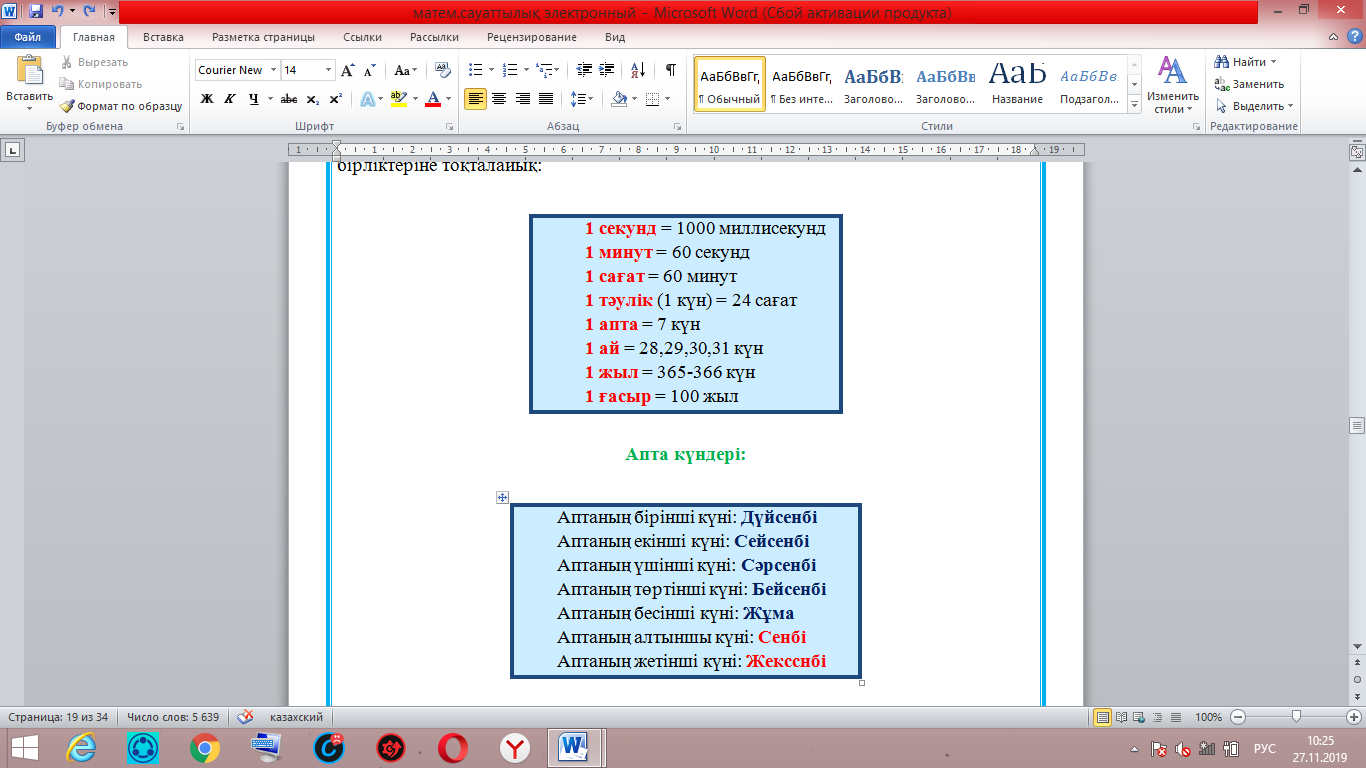Click the save icon in quick access toolbar
The height and width of the screenshot is (768, 1366).
tap(36, 12)
